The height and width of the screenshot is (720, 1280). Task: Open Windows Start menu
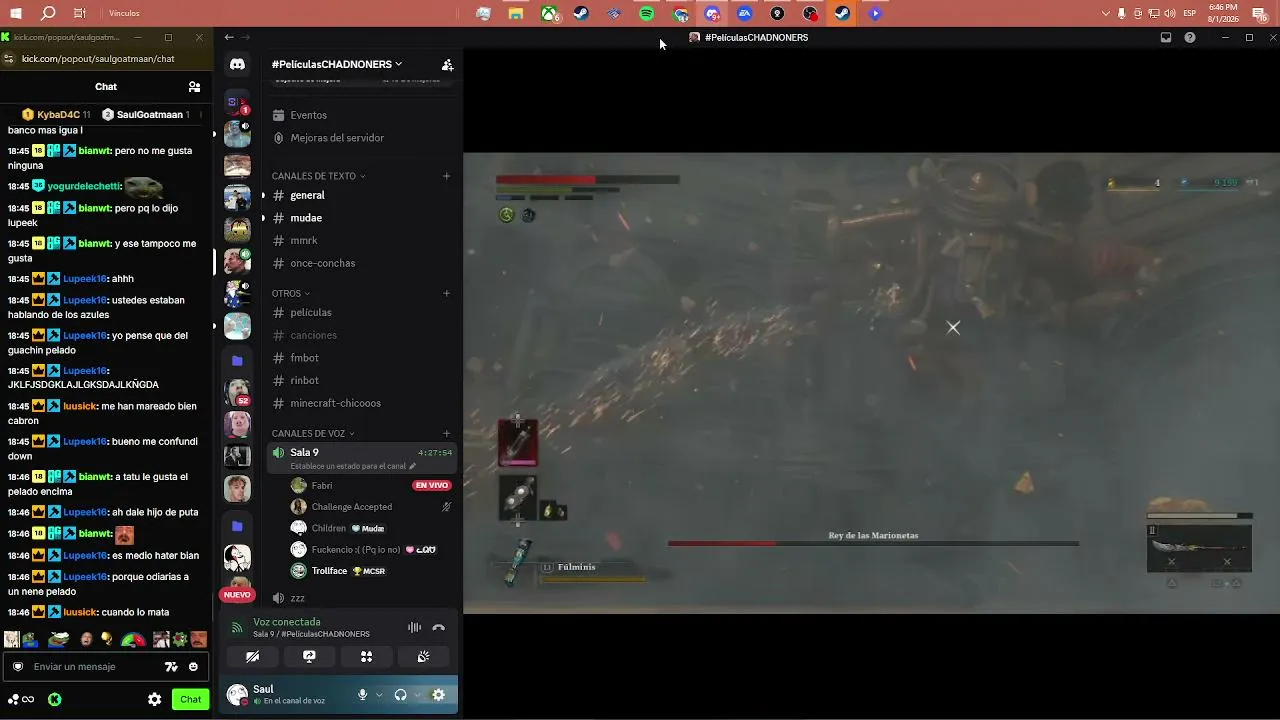tap(15, 14)
